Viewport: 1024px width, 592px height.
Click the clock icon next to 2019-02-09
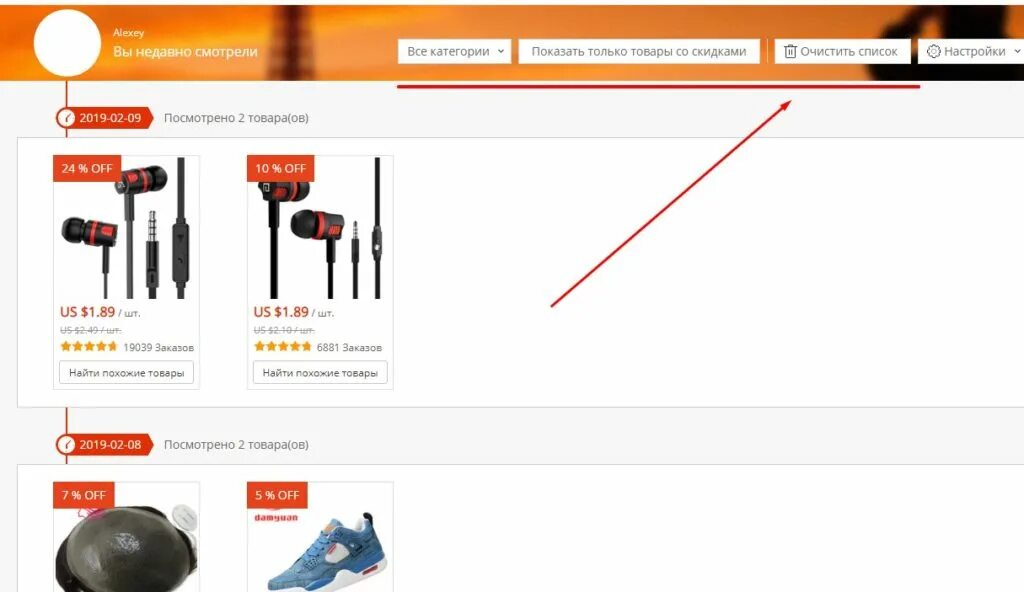[x=65, y=118]
